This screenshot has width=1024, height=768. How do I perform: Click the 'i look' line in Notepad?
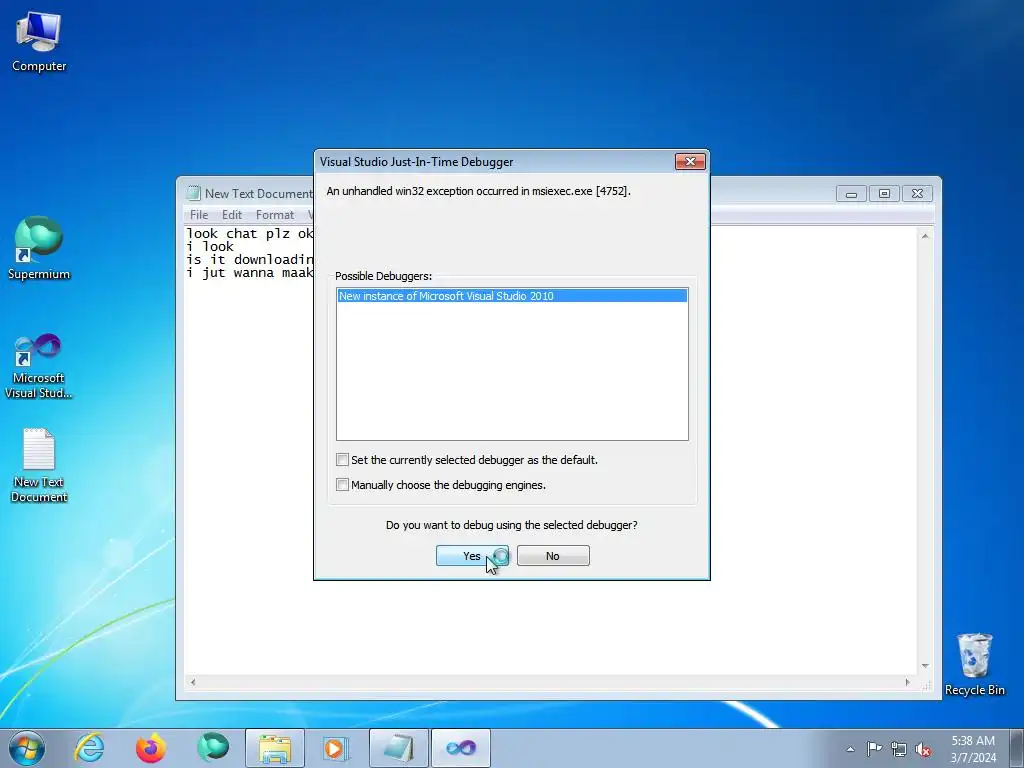click(210, 246)
